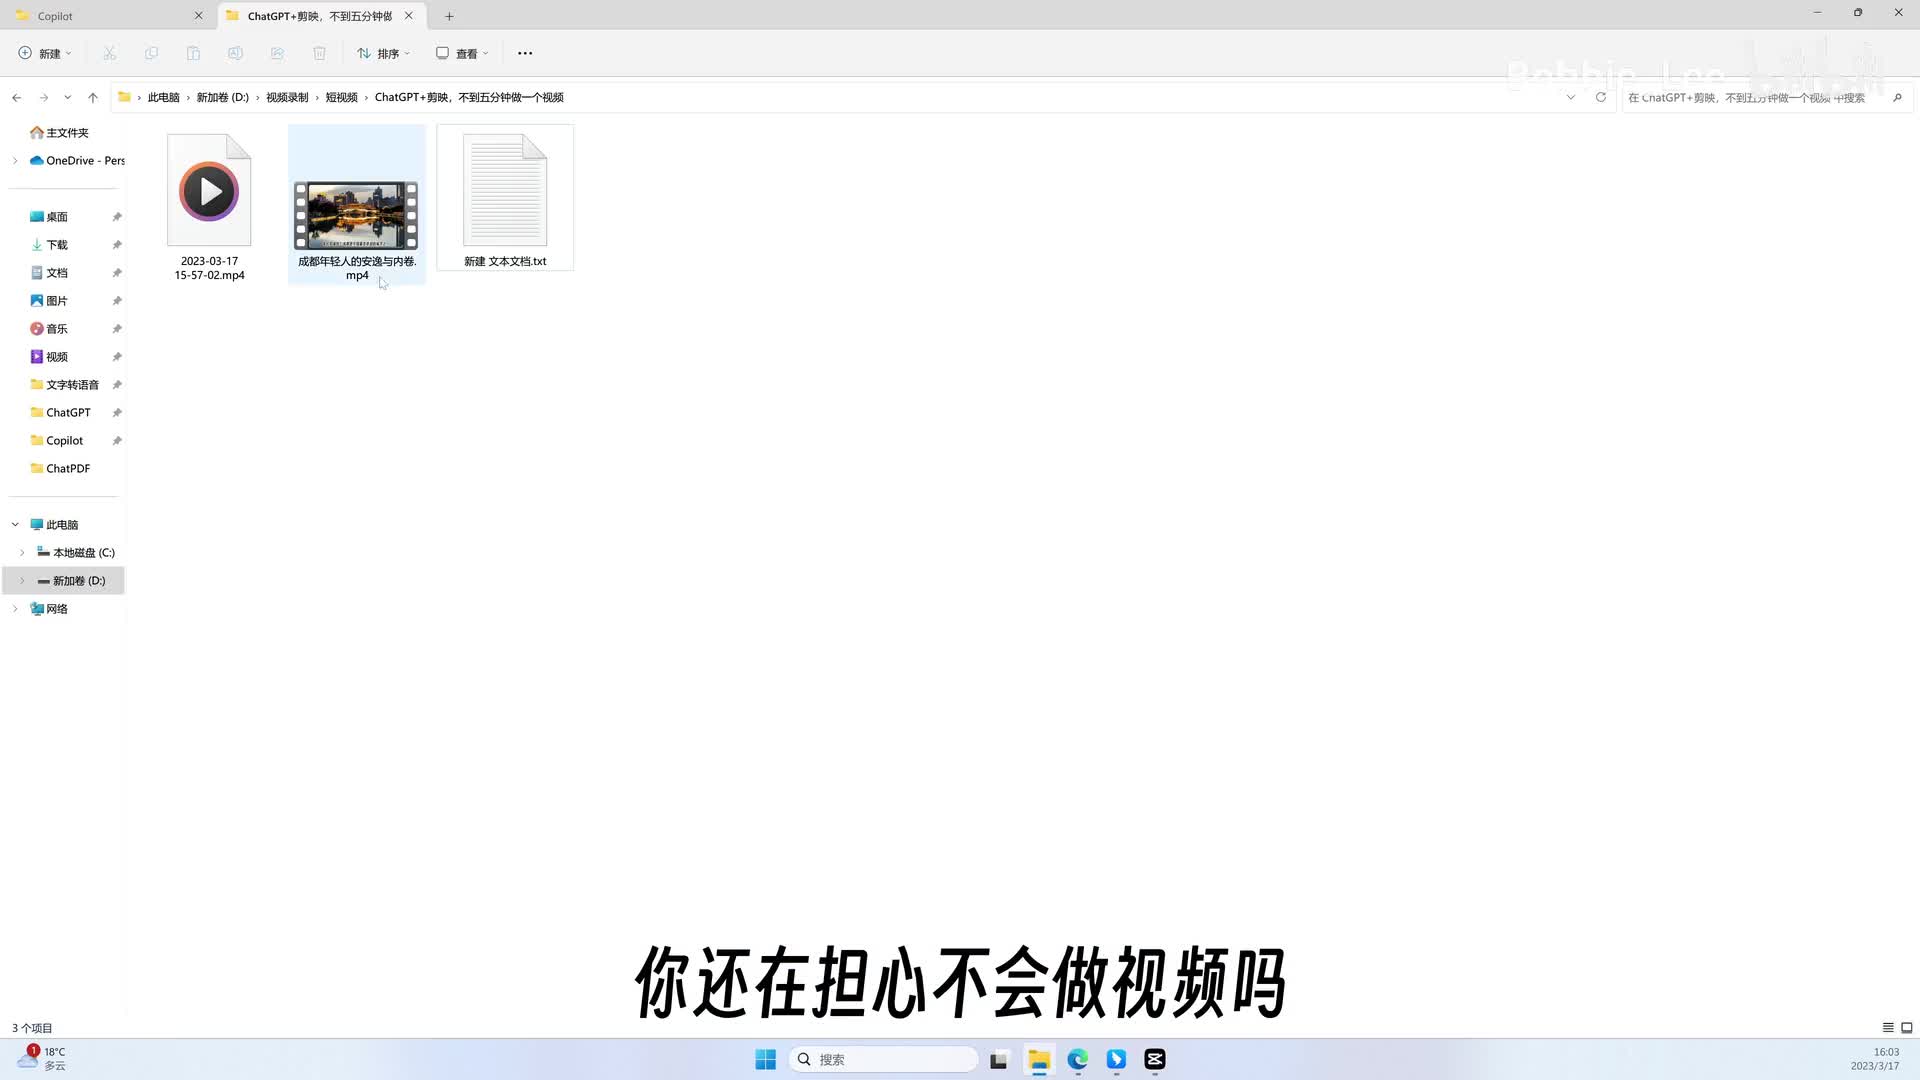Click the three-dots See more icon

point(525,53)
